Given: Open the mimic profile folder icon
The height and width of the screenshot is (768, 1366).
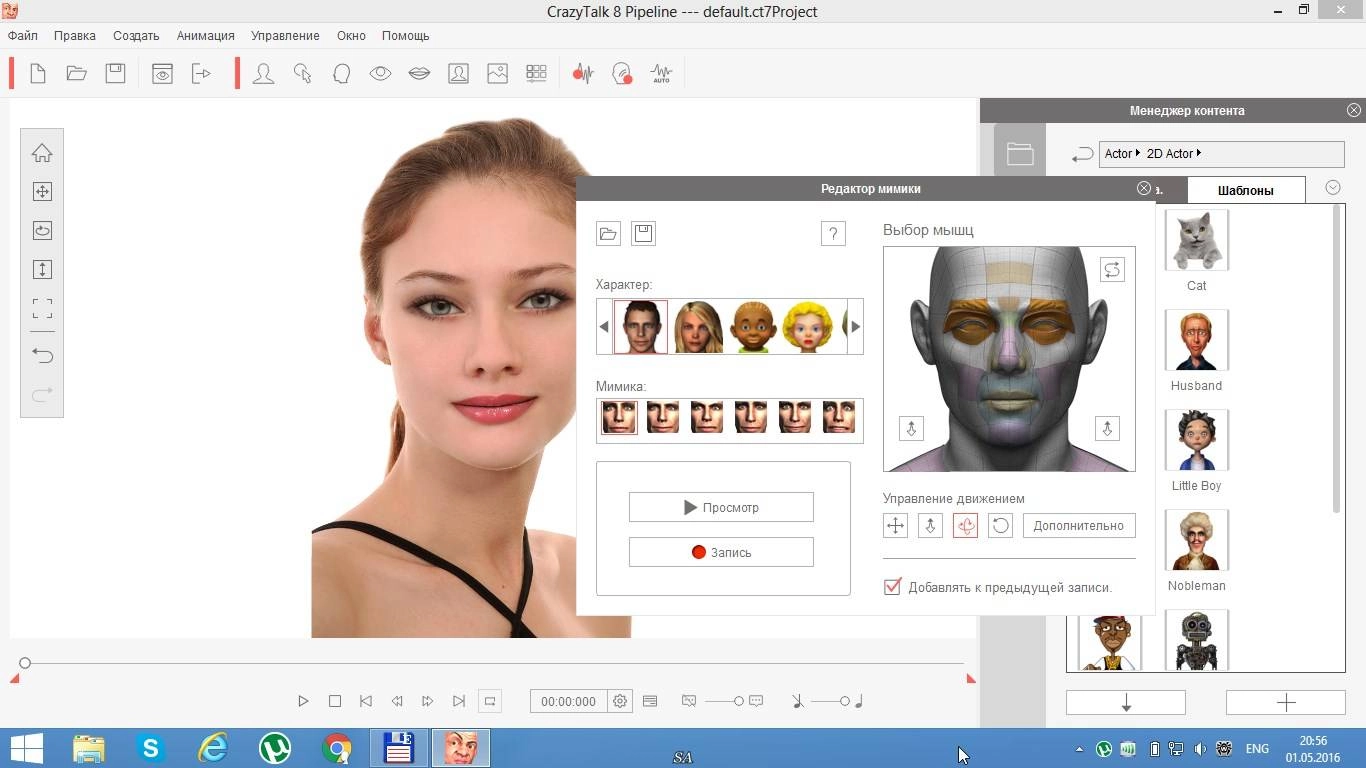Looking at the screenshot, I should (x=608, y=234).
